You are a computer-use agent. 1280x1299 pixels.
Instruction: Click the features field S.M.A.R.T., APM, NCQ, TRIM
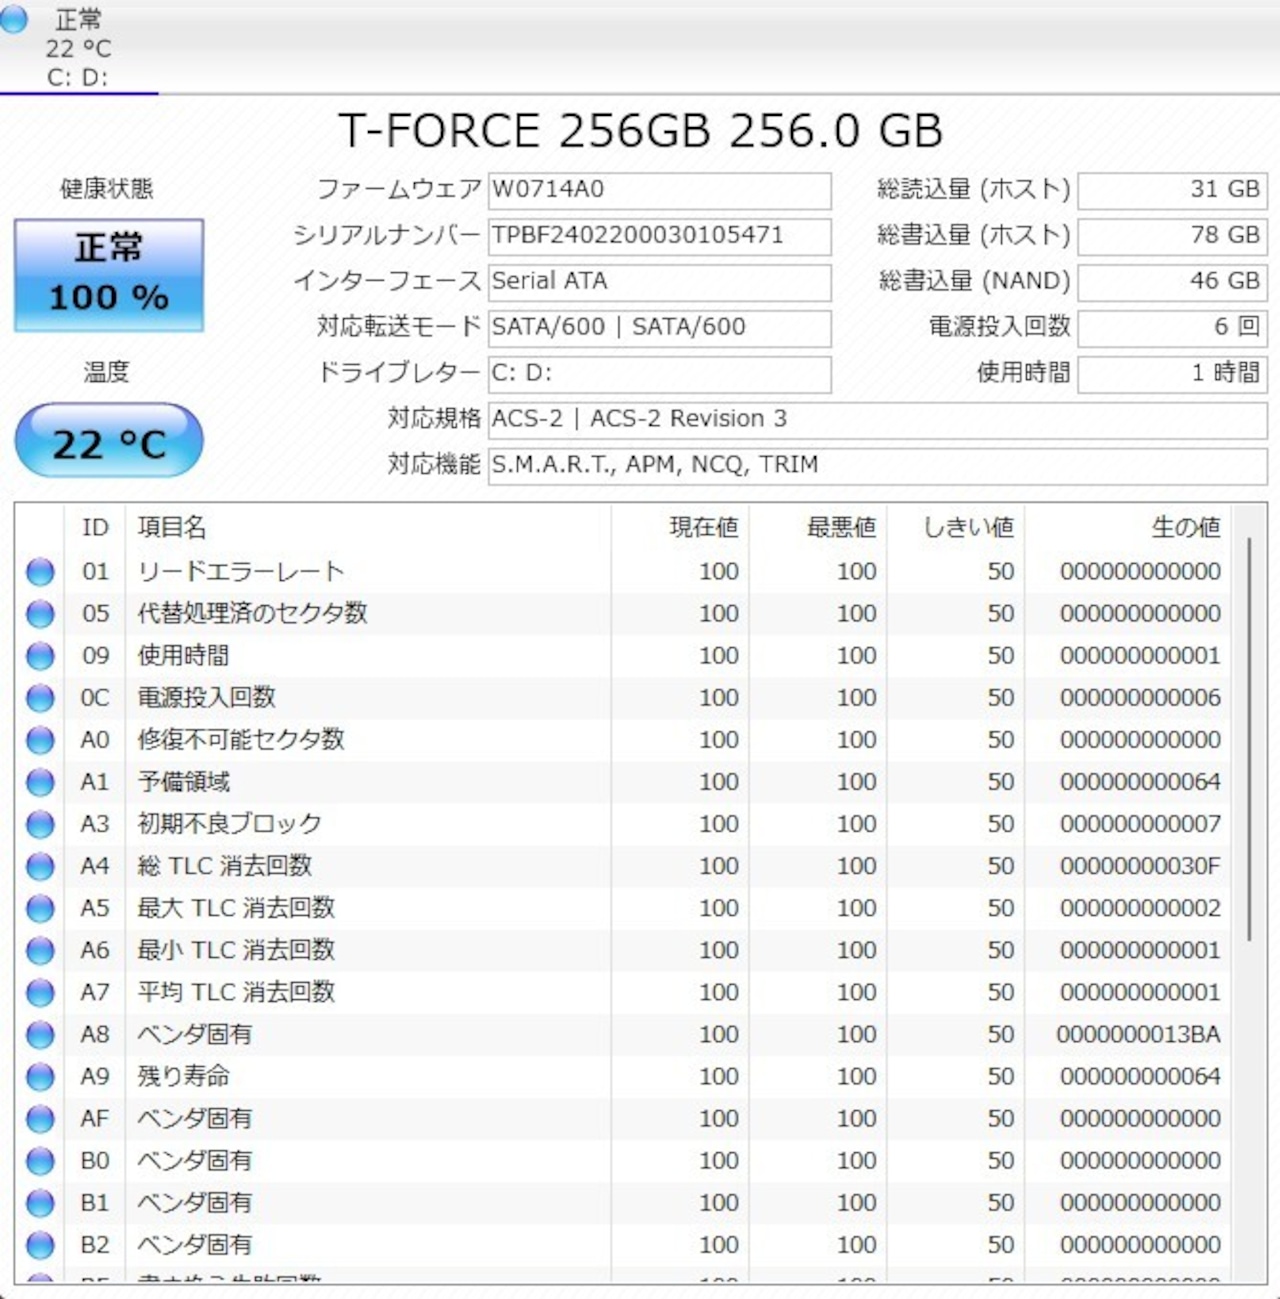(878, 466)
